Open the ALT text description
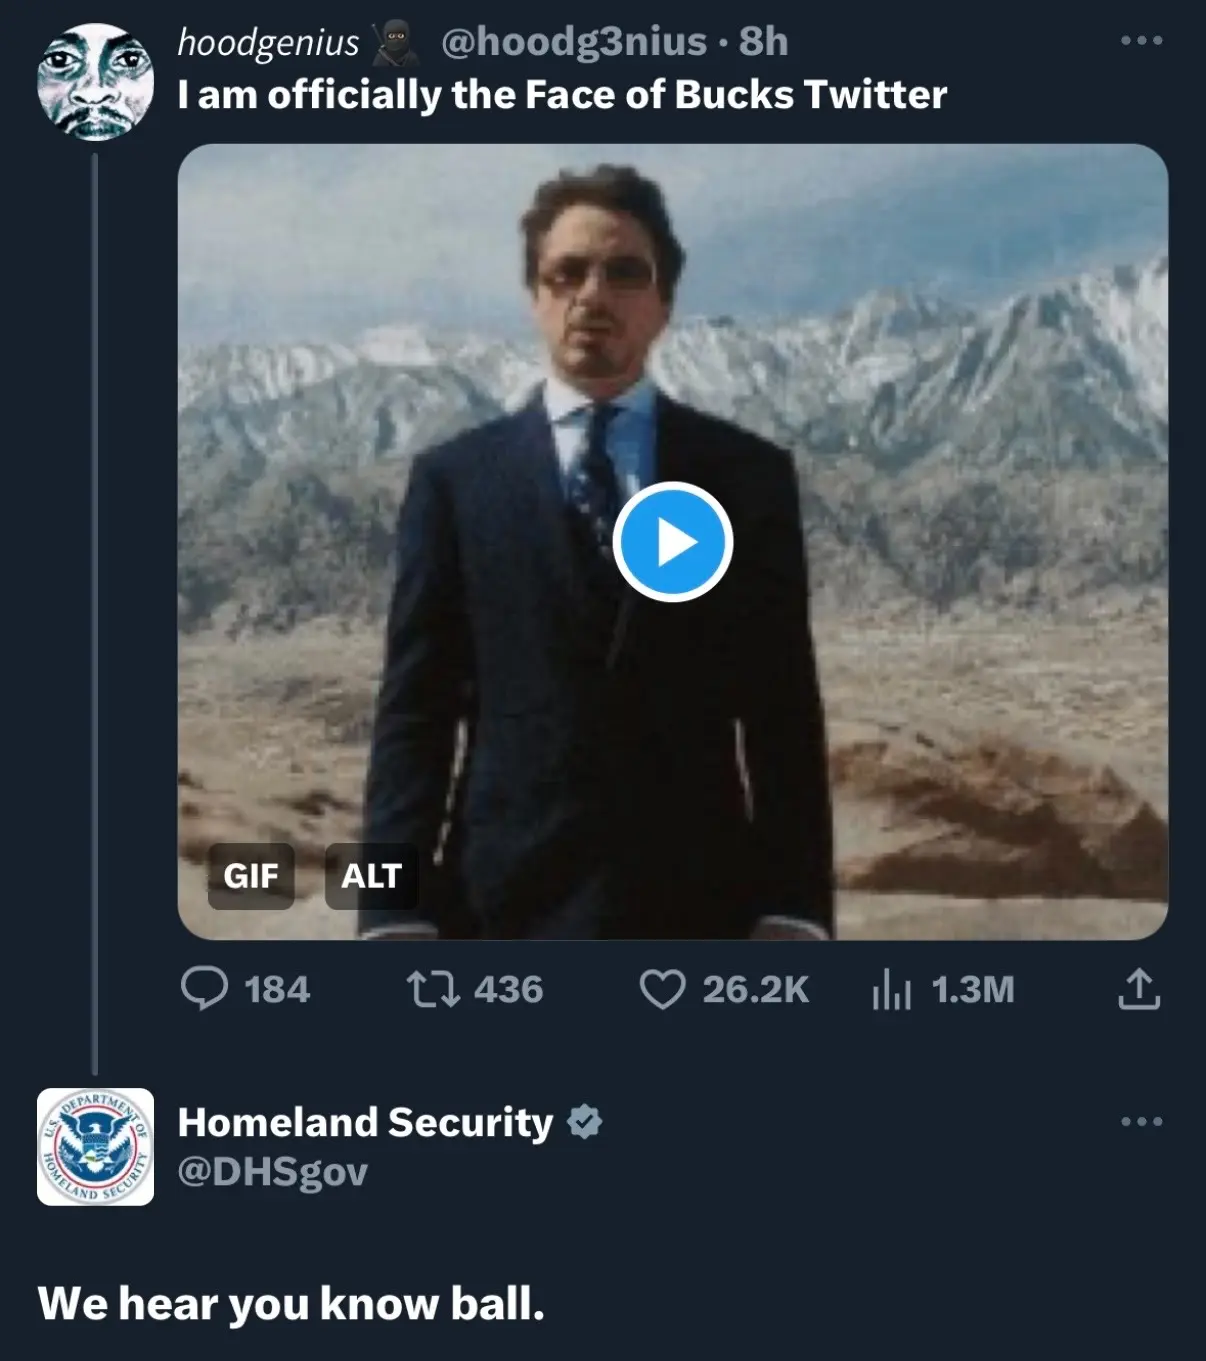This screenshot has height=1361, width=1206. coord(370,878)
